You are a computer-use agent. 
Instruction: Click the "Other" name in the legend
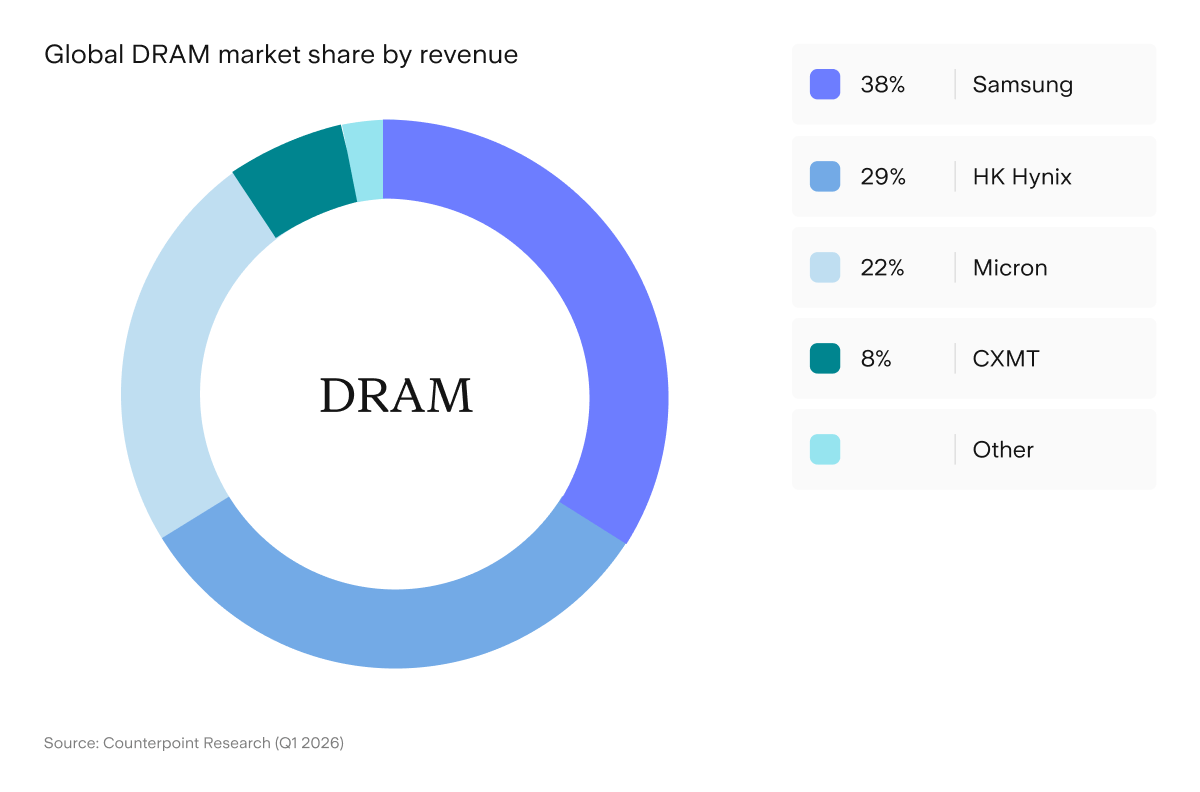pyautogui.click(x=1003, y=450)
